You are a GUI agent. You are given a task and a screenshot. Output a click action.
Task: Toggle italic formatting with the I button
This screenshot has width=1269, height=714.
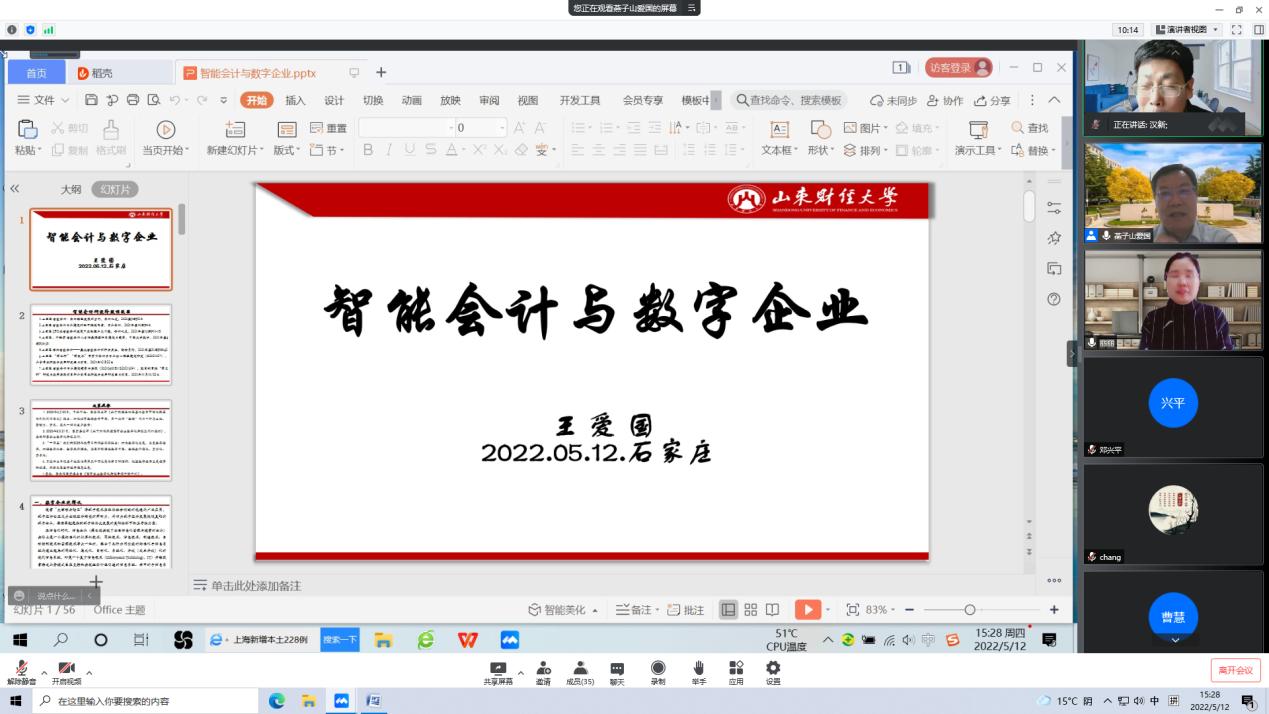(x=386, y=148)
